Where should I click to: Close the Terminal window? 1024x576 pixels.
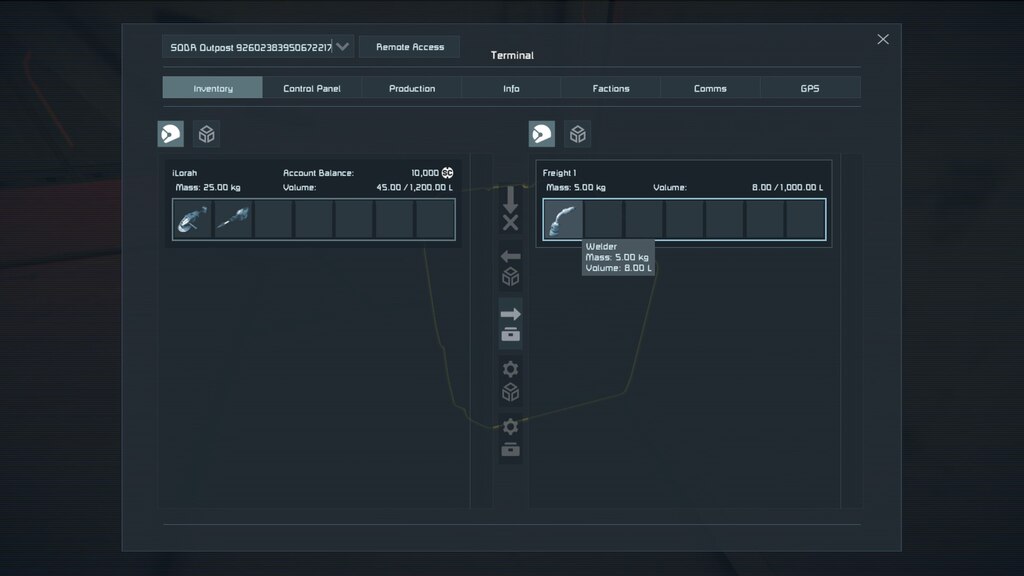[883, 39]
